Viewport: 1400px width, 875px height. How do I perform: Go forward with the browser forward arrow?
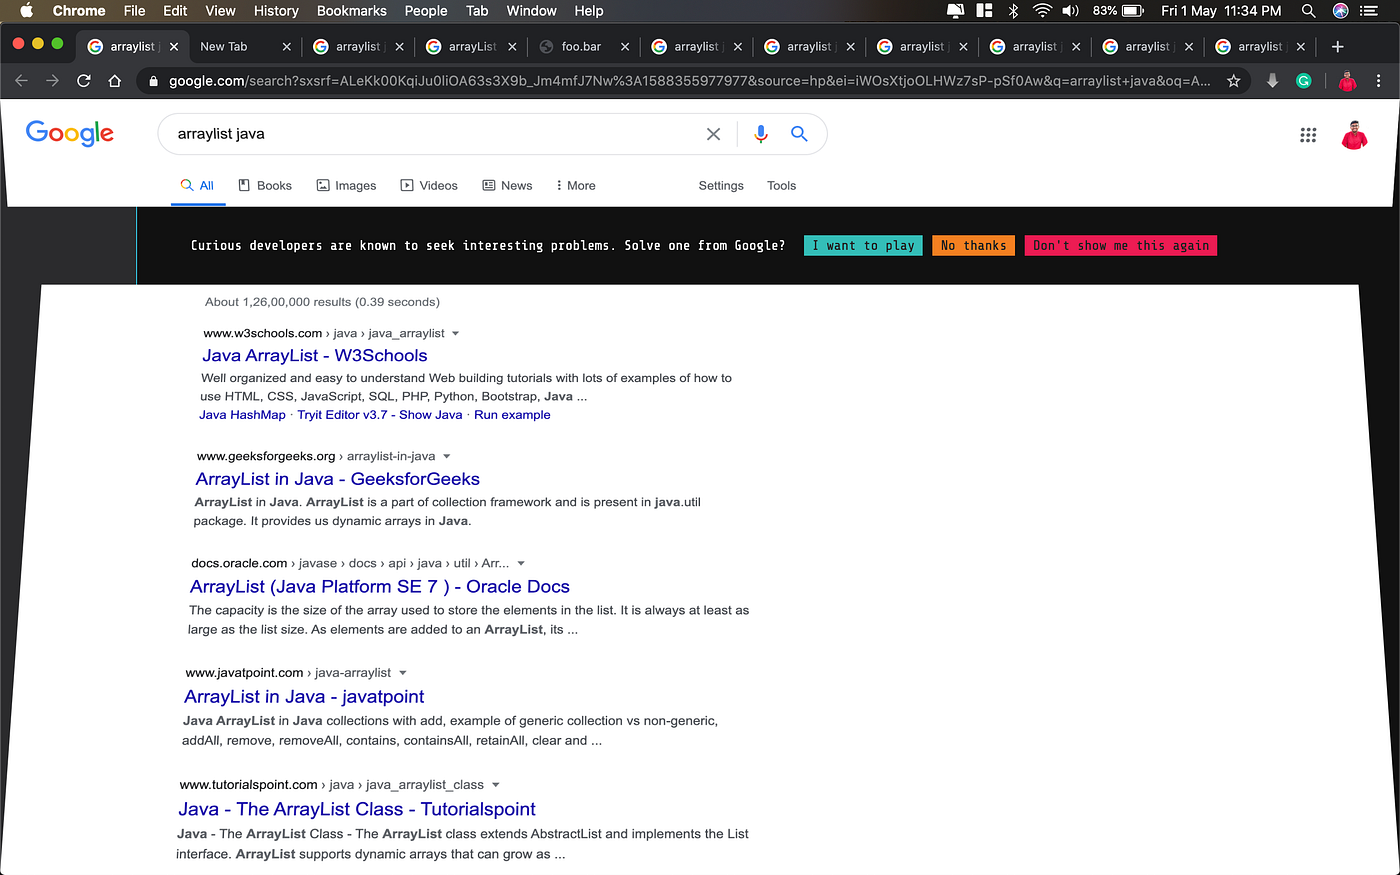tap(53, 81)
